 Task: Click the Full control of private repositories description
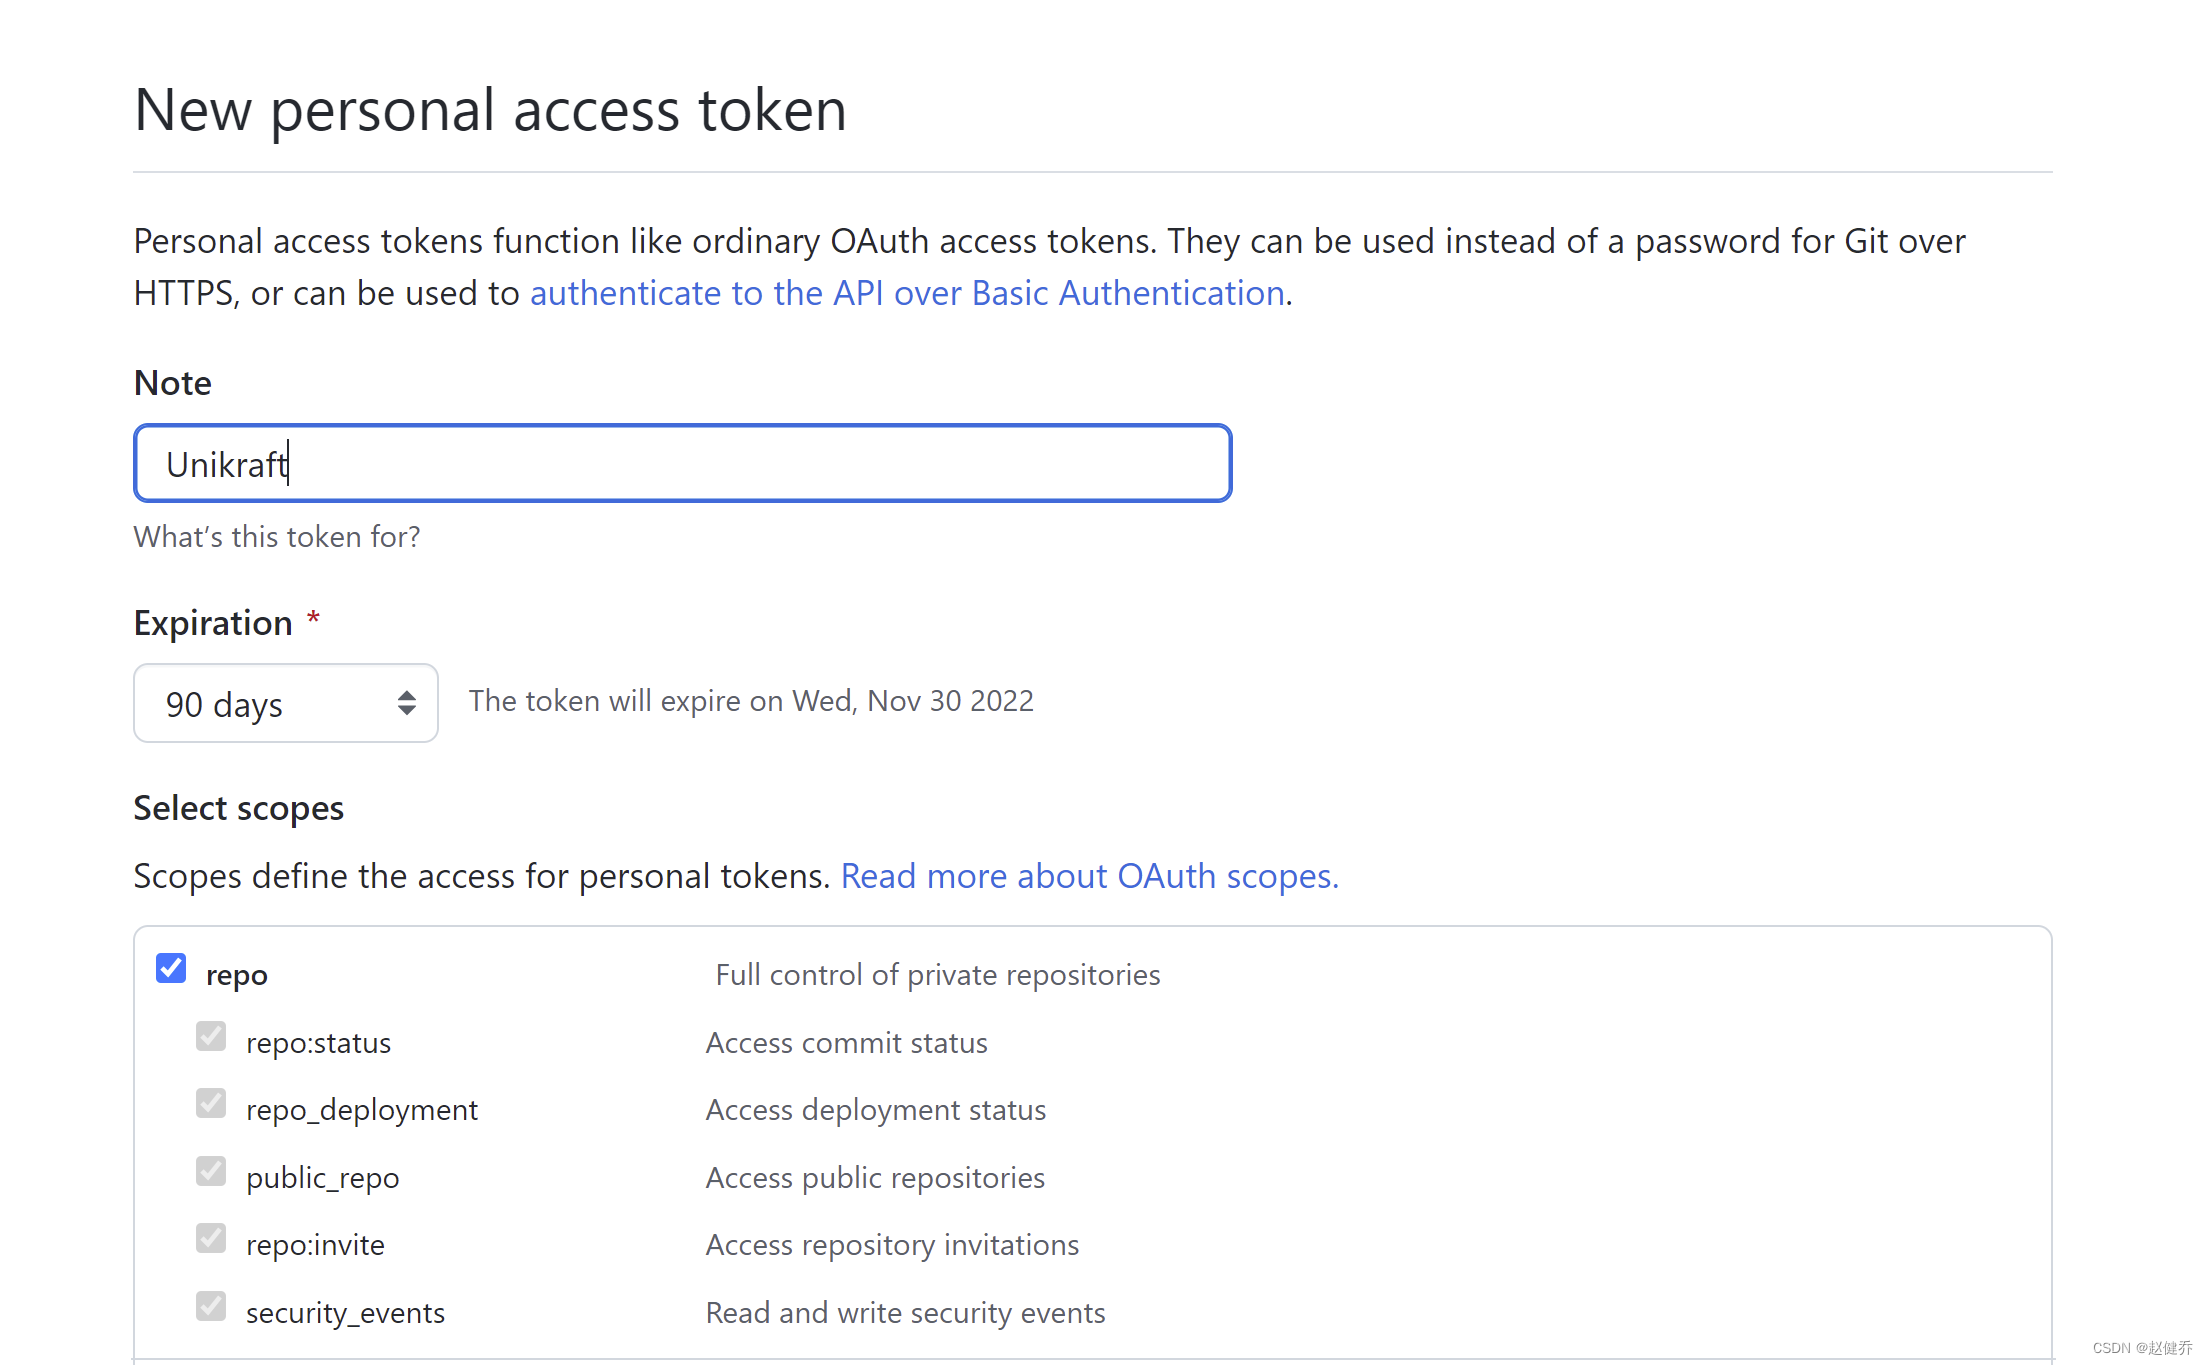(x=937, y=975)
